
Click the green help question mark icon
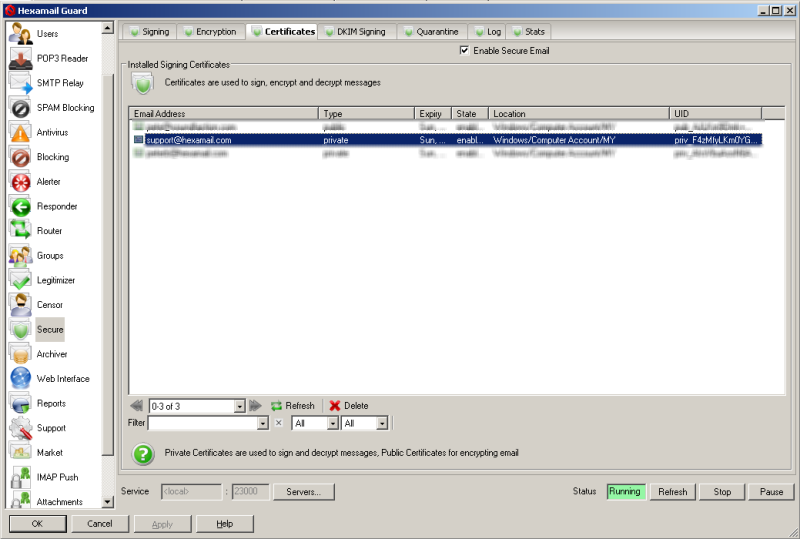[144, 453]
